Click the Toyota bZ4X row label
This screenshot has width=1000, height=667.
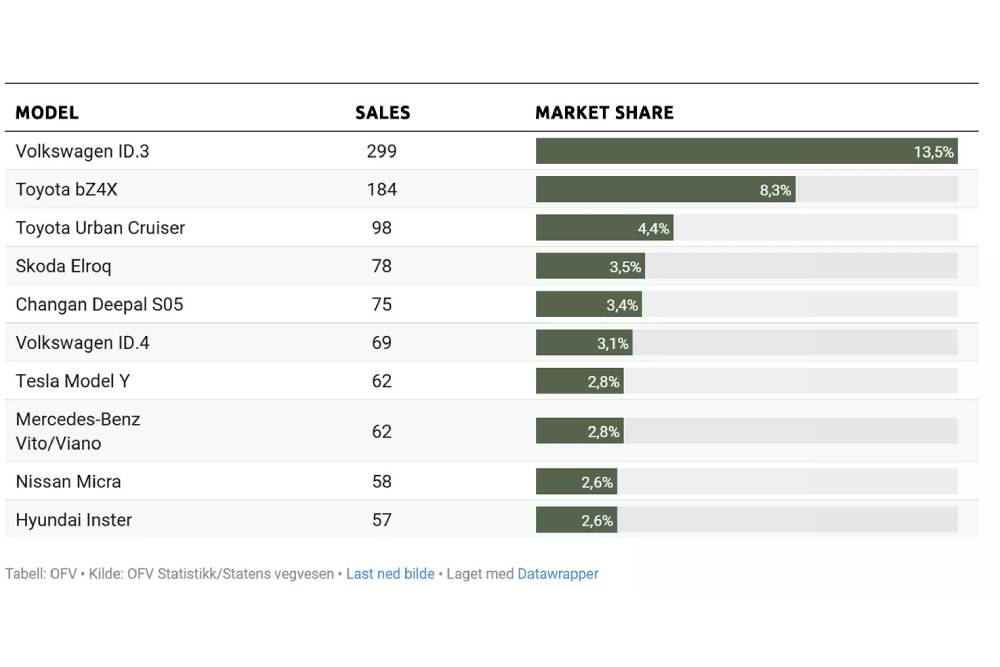click(67, 189)
